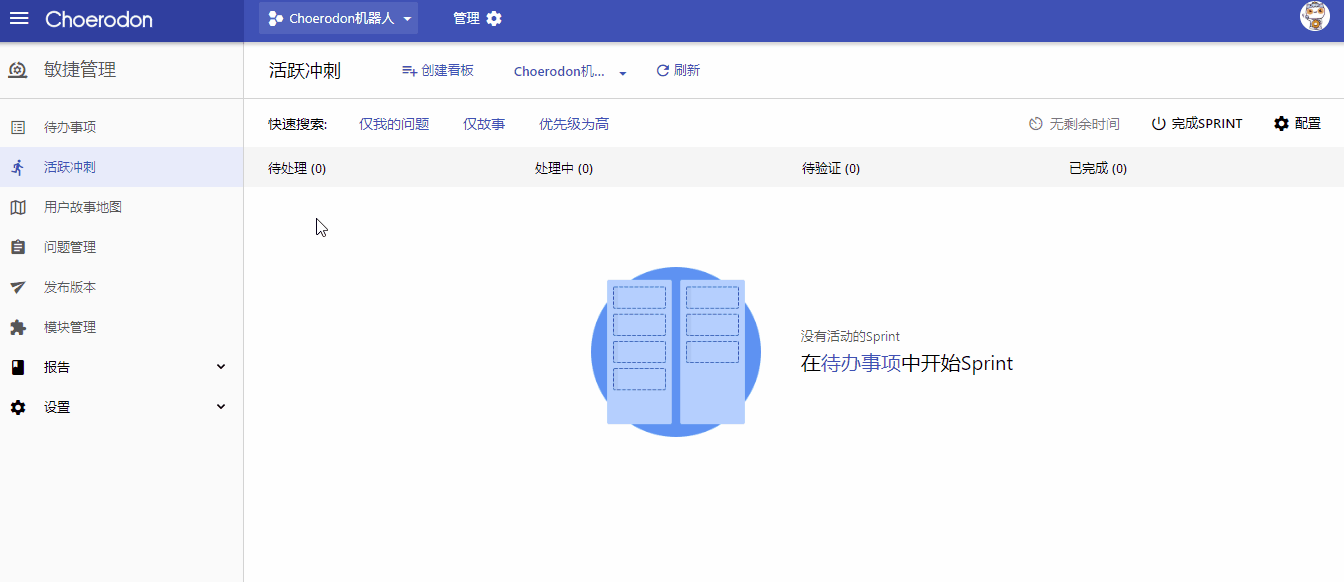Expand the Reports (报告) menu
Viewport: 1344px width, 582px height.
coord(221,367)
